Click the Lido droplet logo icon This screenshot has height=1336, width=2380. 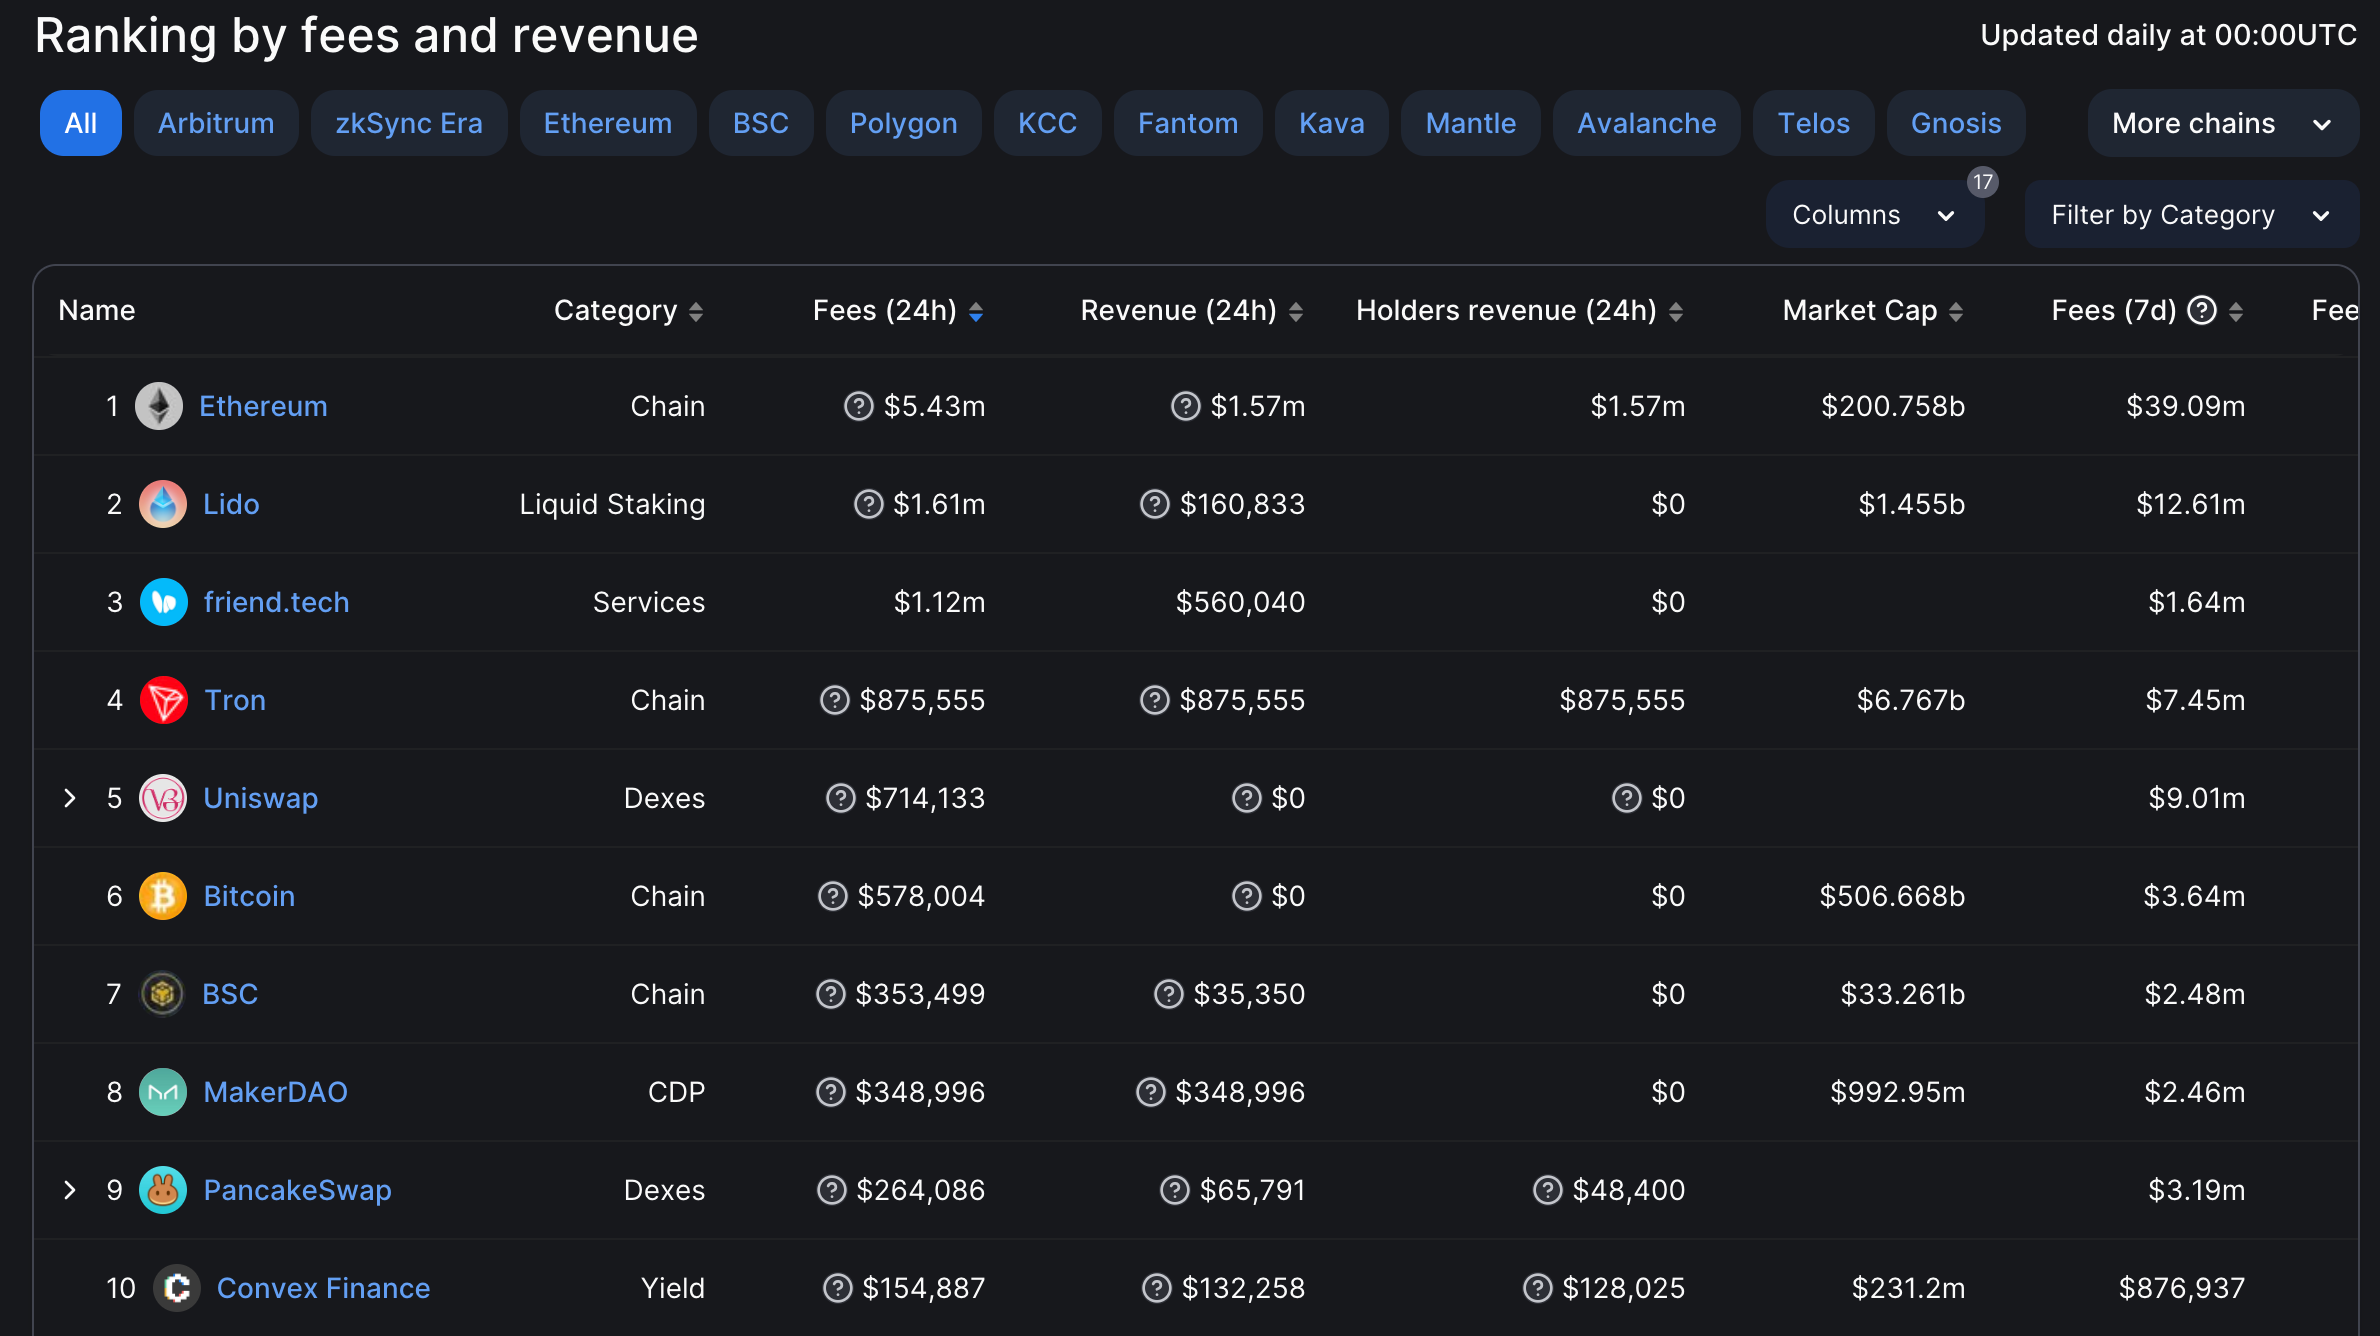pos(163,504)
